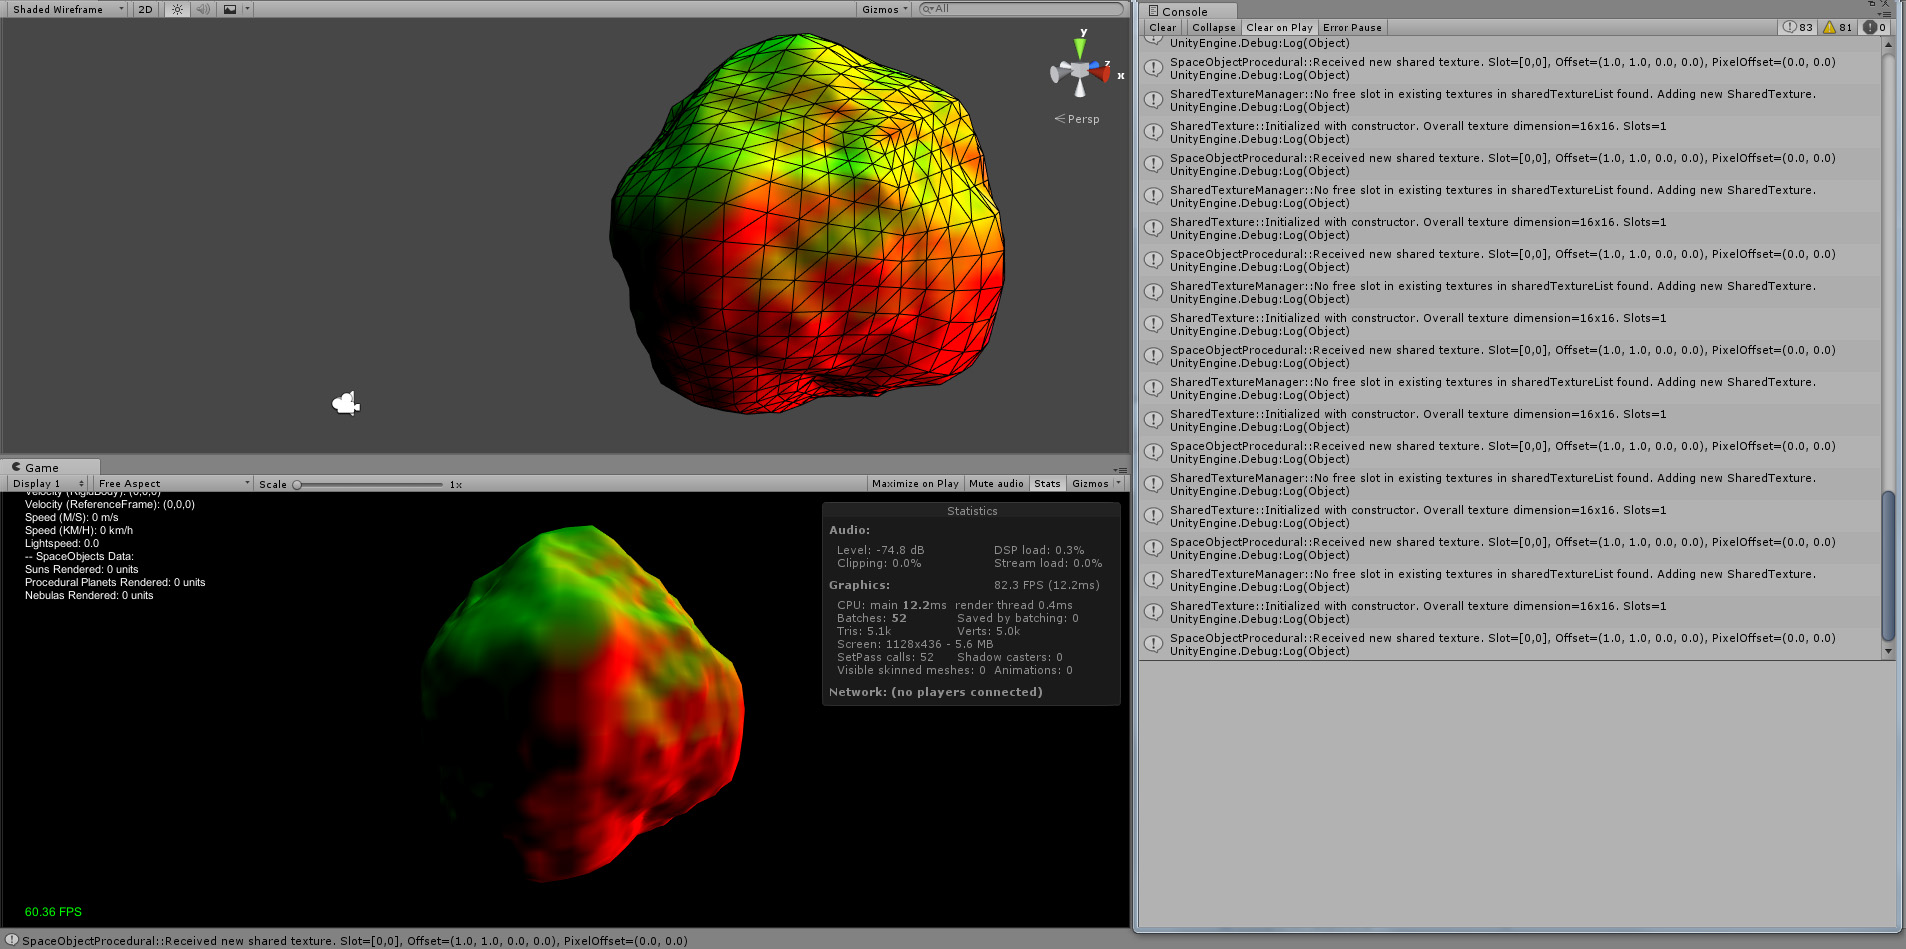The image size is (1906, 949).
Task: Click the Clear button in the Console
Action: 1162,27
